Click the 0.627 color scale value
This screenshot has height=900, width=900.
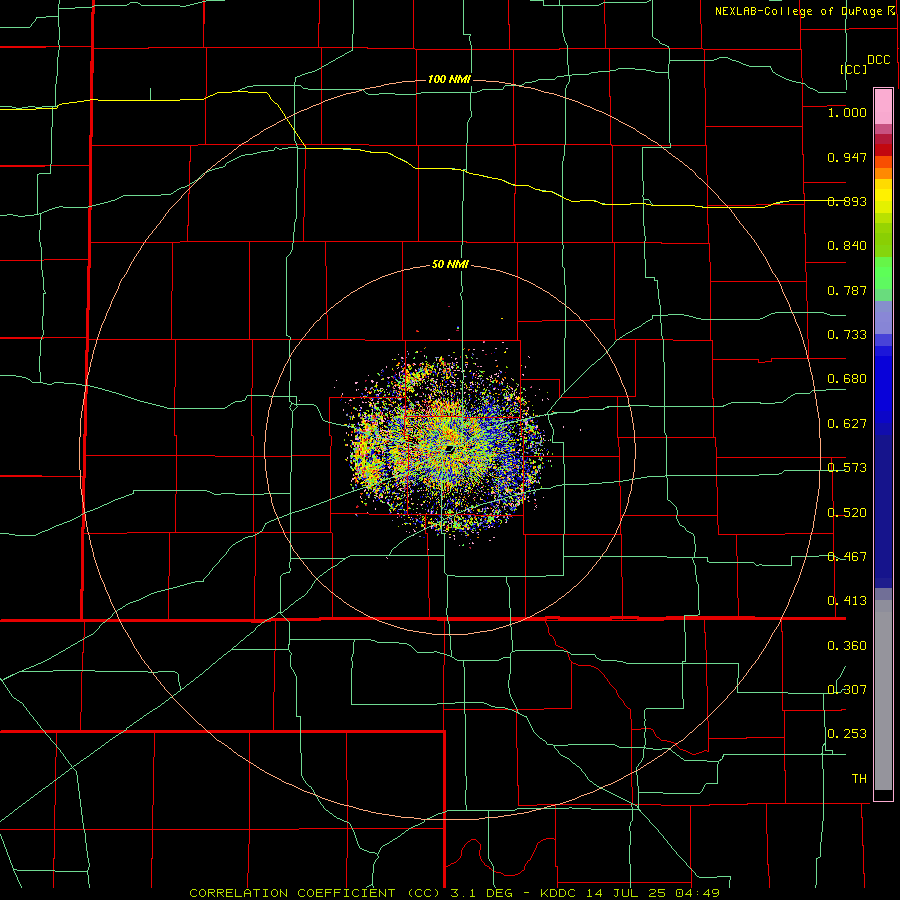coord(847,424)
